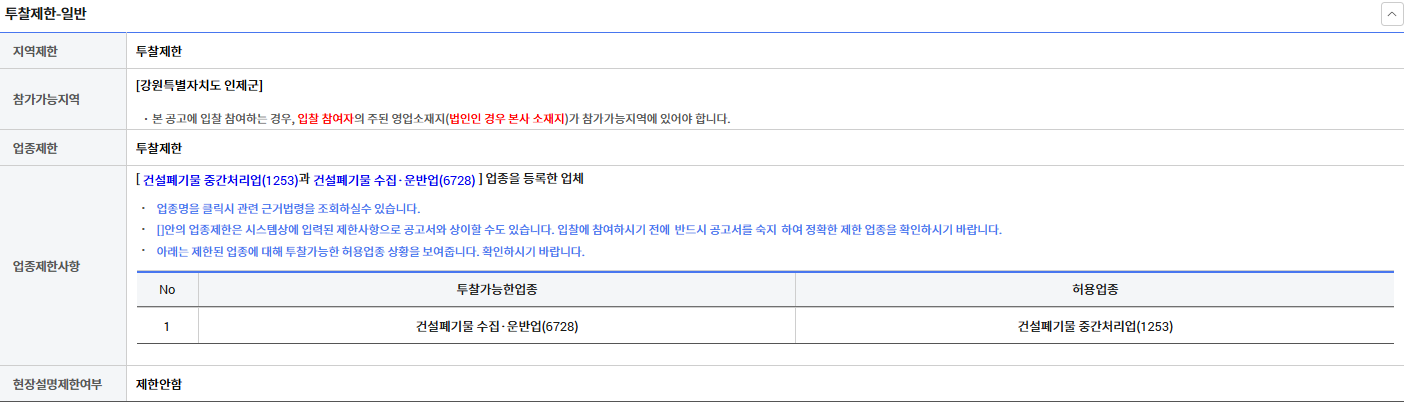The image size is (1404, 402).
Task: Click the 제한안함 value text
Action: 159,384
